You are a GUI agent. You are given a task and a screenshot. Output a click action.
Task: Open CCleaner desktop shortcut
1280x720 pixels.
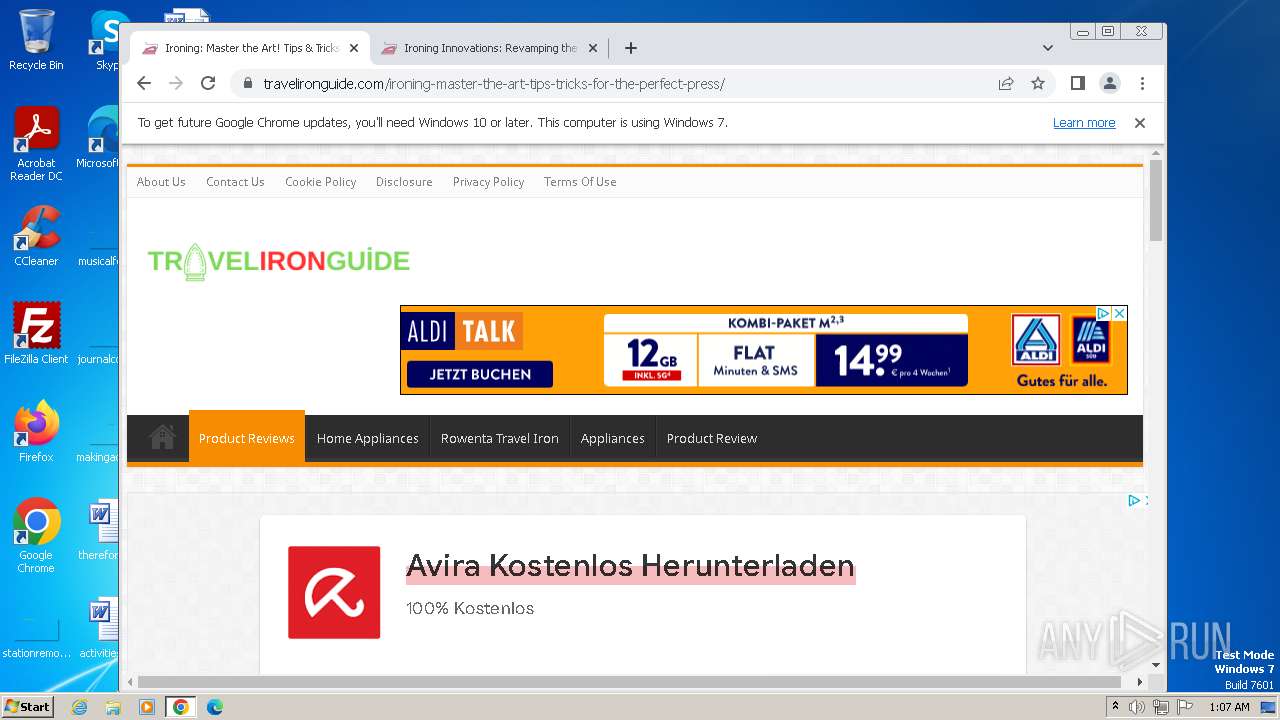pos(36,236)
